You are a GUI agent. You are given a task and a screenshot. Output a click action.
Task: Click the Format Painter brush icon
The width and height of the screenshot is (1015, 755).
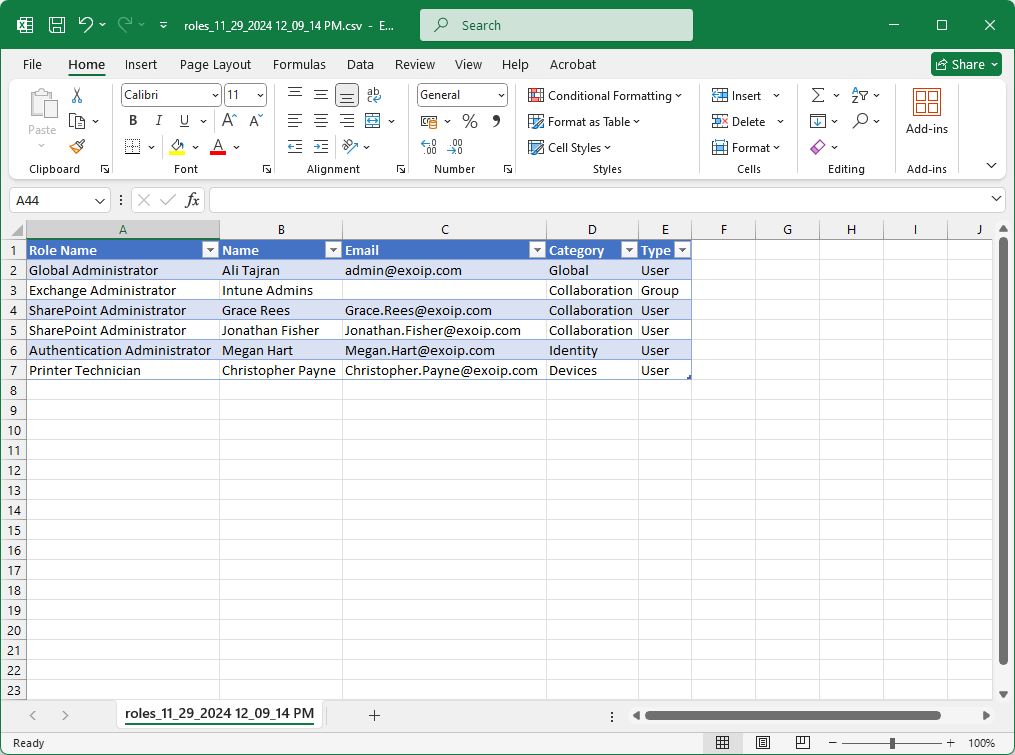(x=77, y=146)
